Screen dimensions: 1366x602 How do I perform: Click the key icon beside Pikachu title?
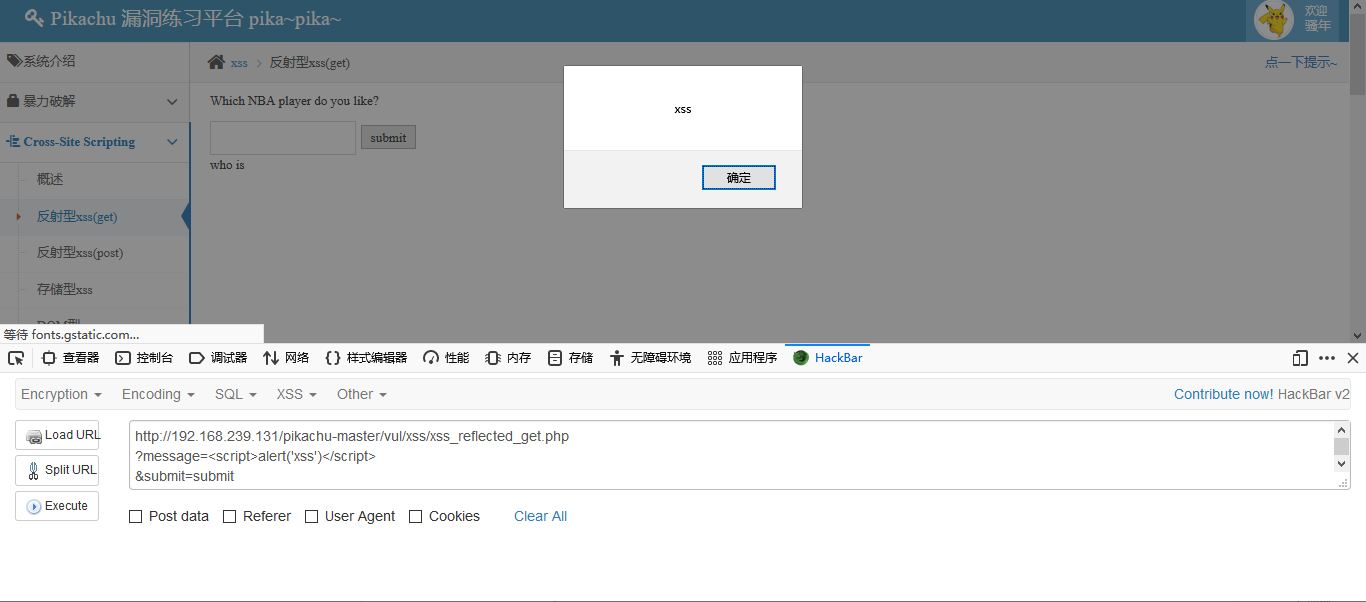34,18
